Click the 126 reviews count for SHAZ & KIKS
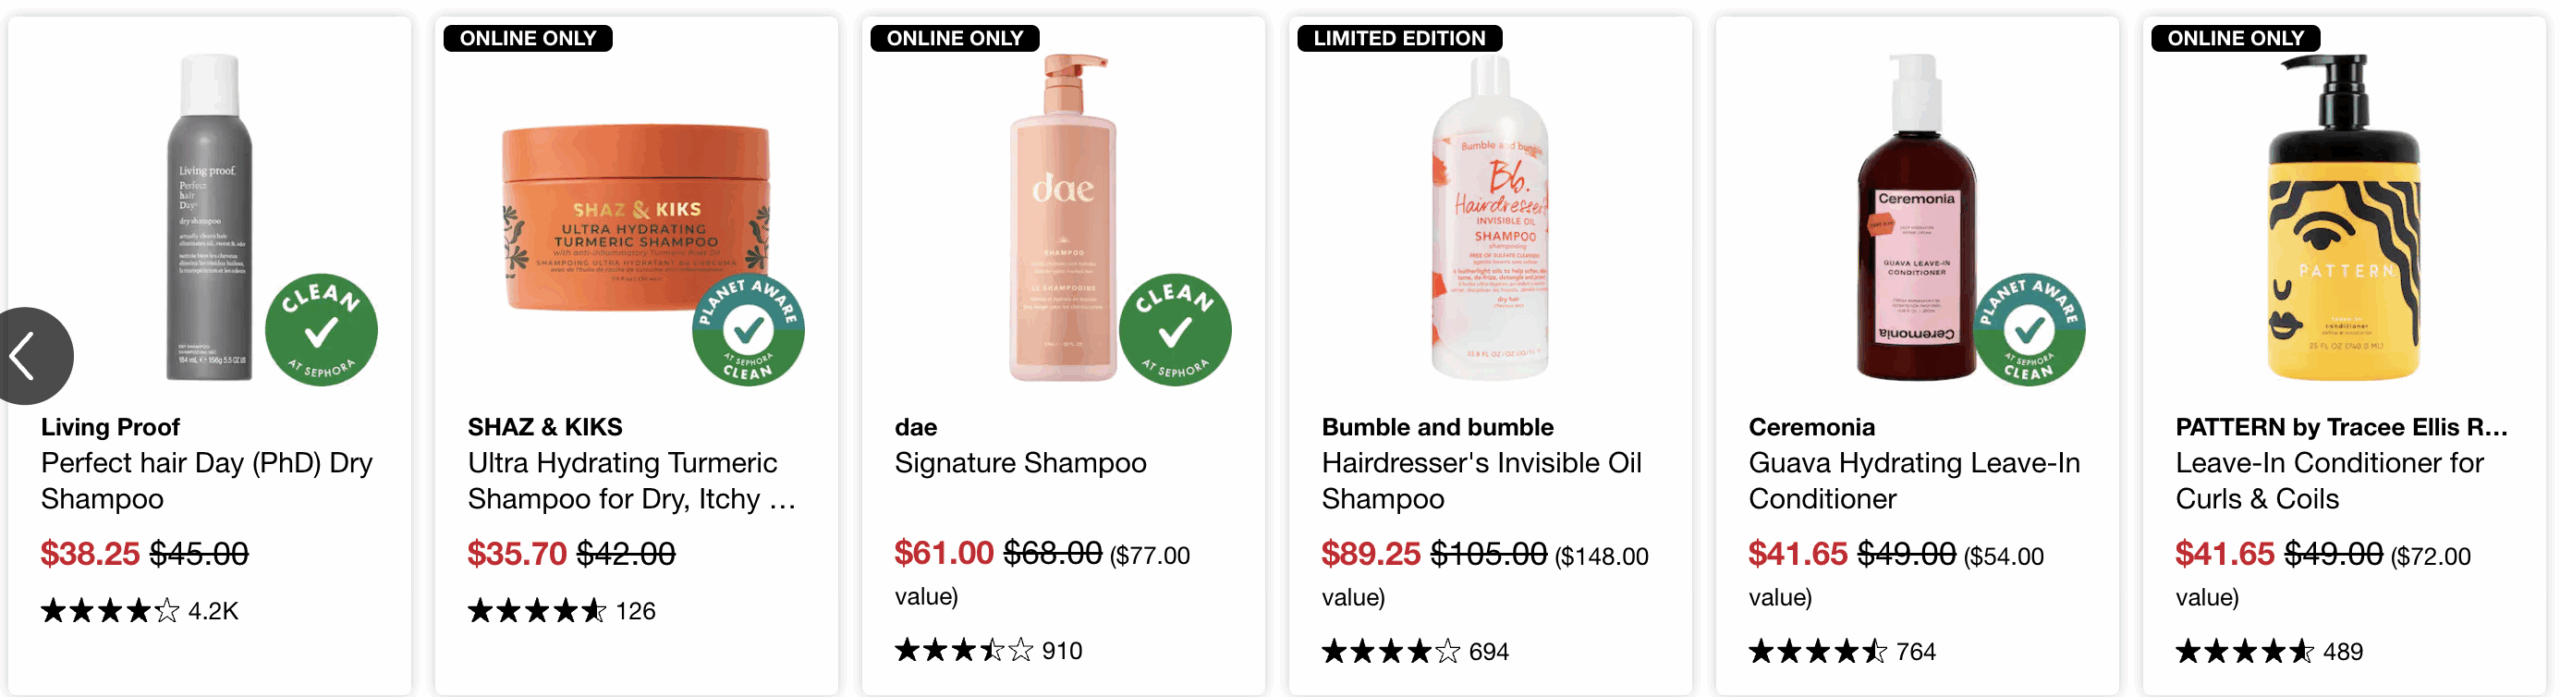The image size is (2560, 697). pyautogui.click(x=635, y=611)
